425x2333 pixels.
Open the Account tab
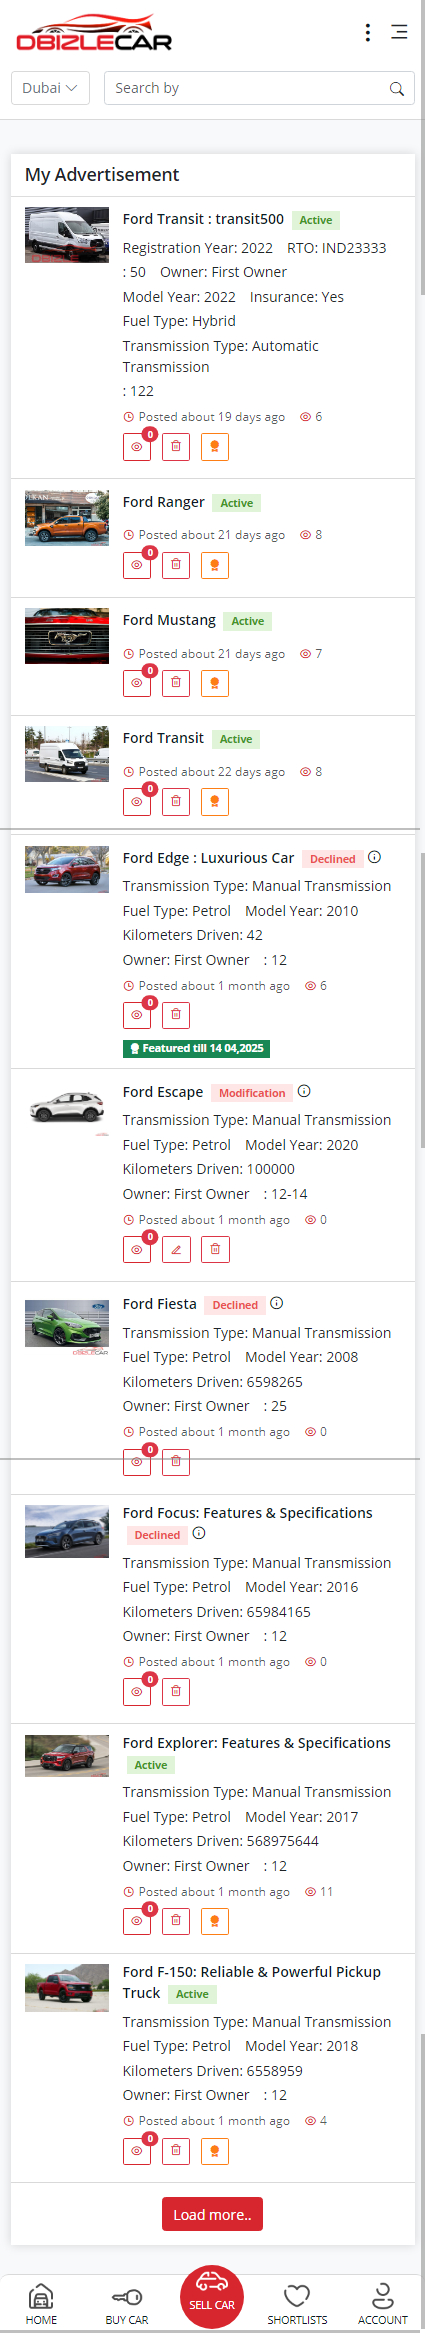pos(383,2304)
